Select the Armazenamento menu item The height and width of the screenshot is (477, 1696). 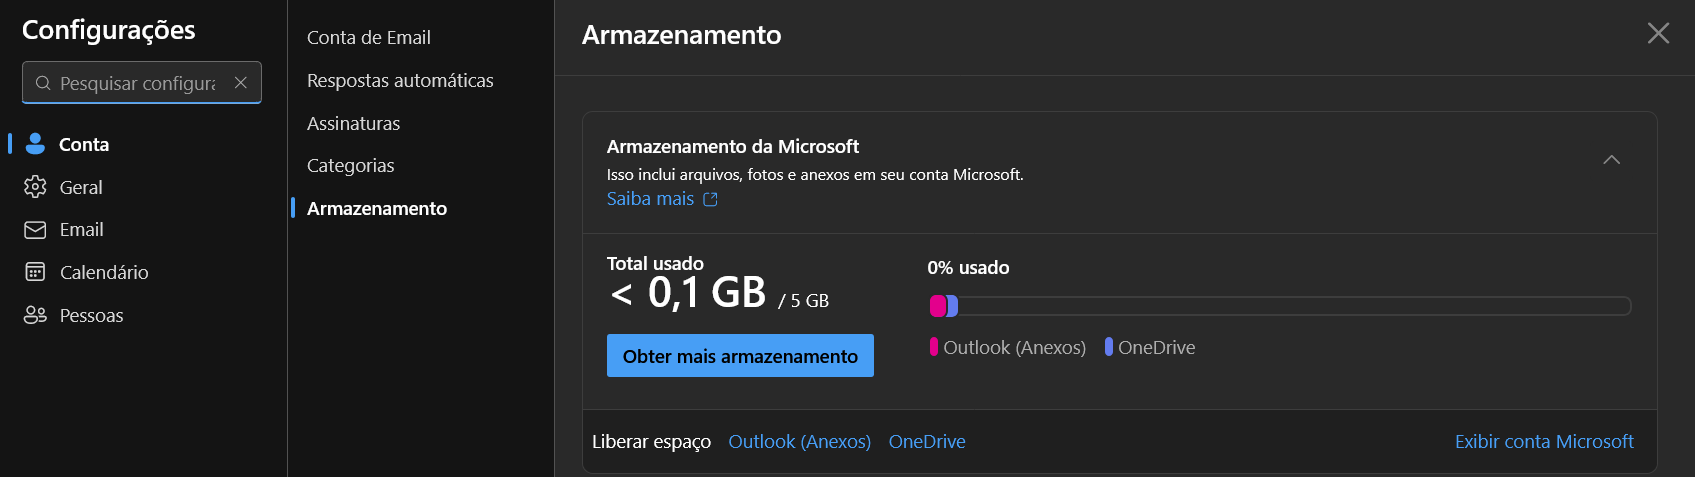point(377,208)
